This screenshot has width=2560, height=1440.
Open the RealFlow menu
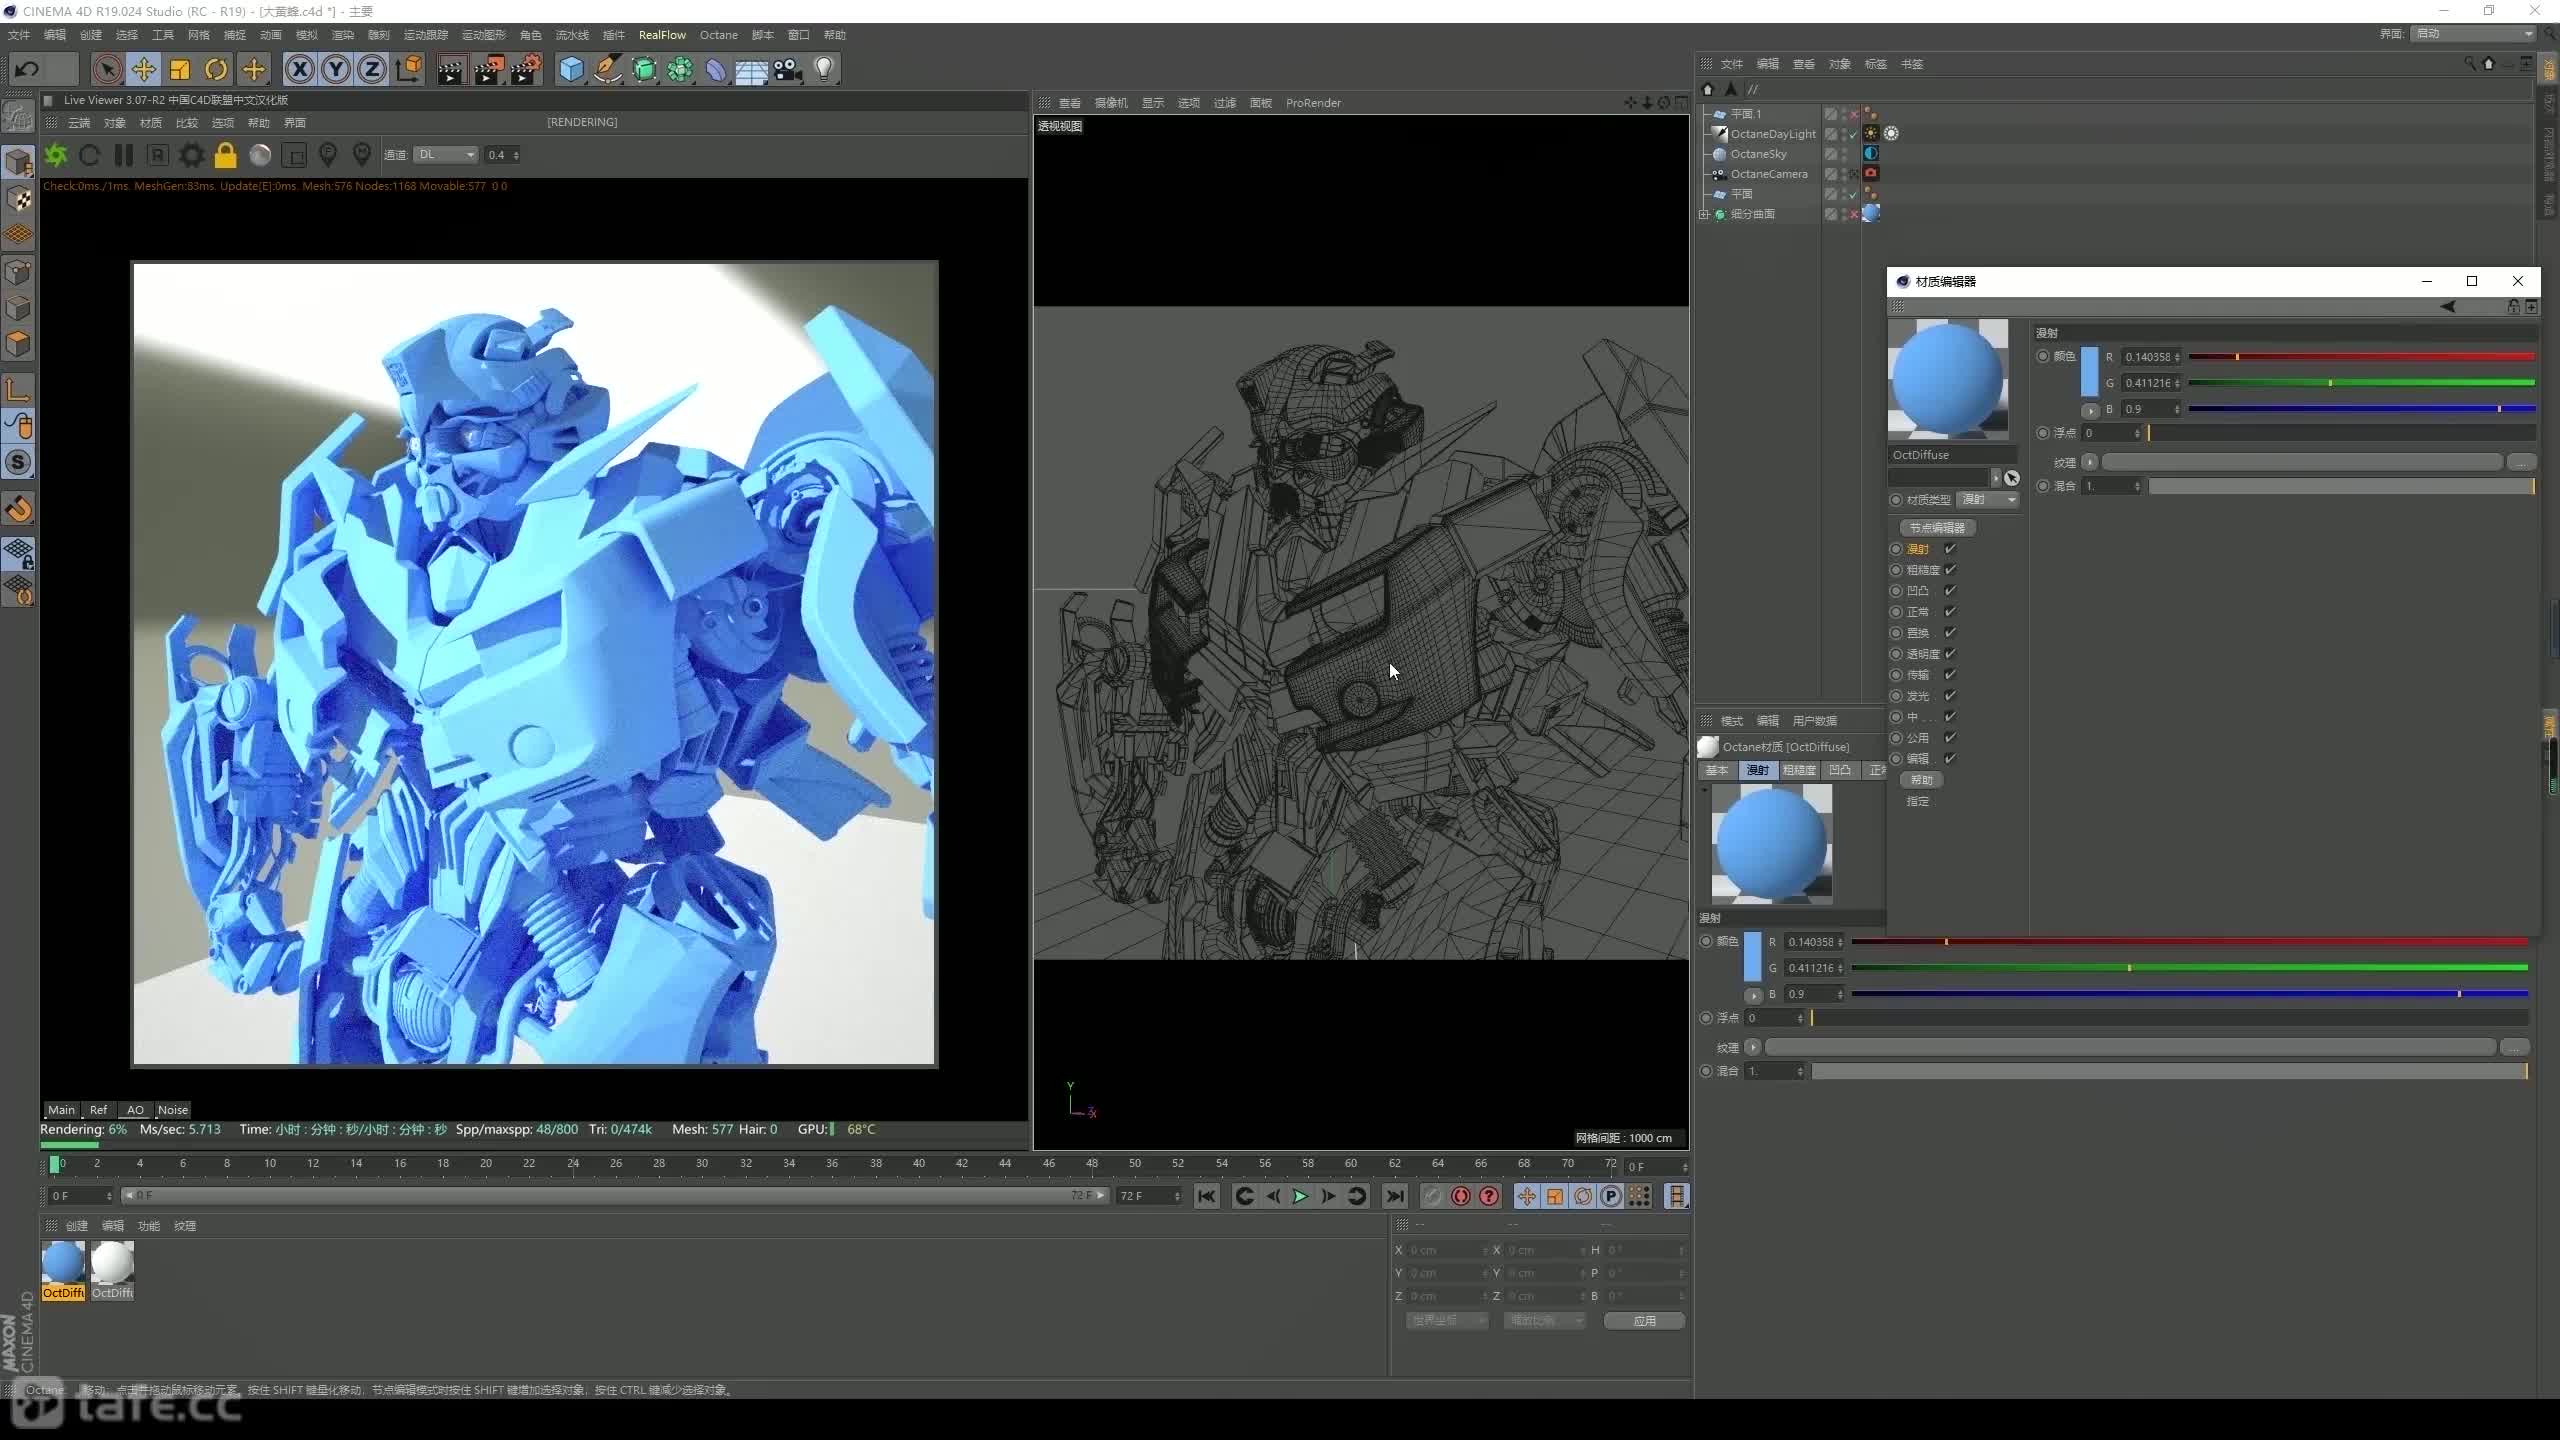[662, 35]
